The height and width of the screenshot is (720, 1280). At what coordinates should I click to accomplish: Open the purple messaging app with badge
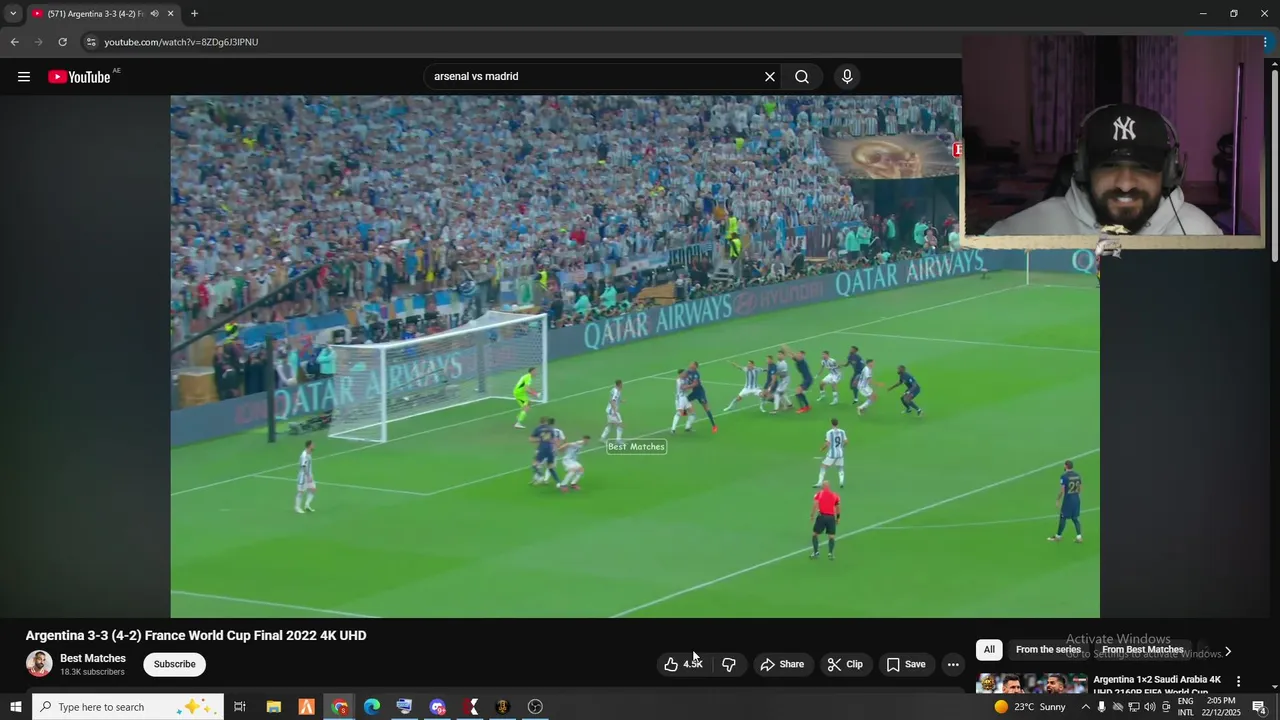coord(437,707)
